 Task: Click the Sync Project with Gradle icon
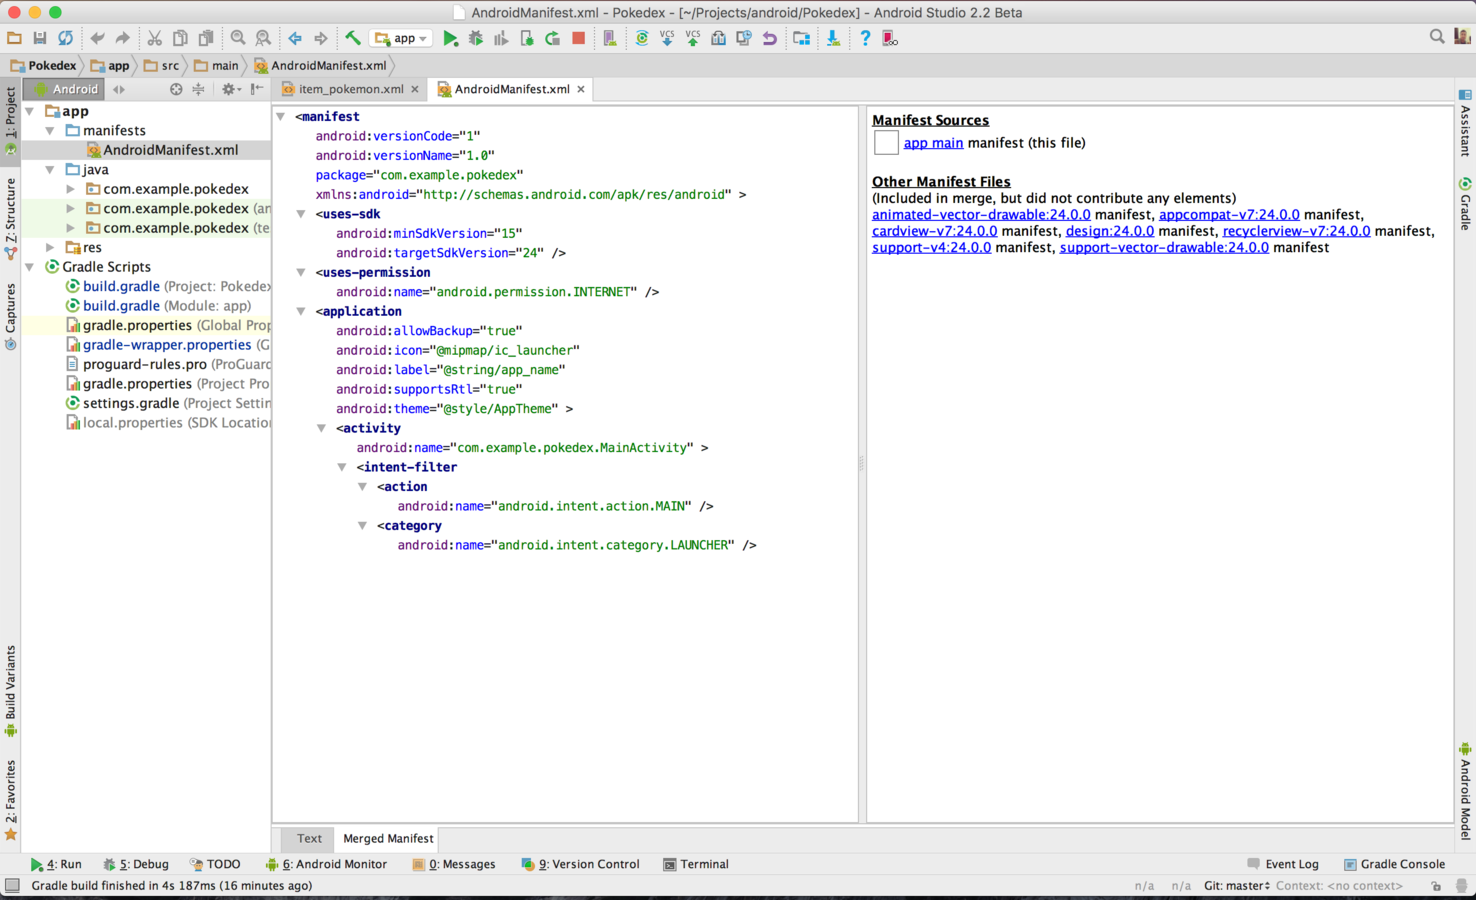click(x=642, y=38)
